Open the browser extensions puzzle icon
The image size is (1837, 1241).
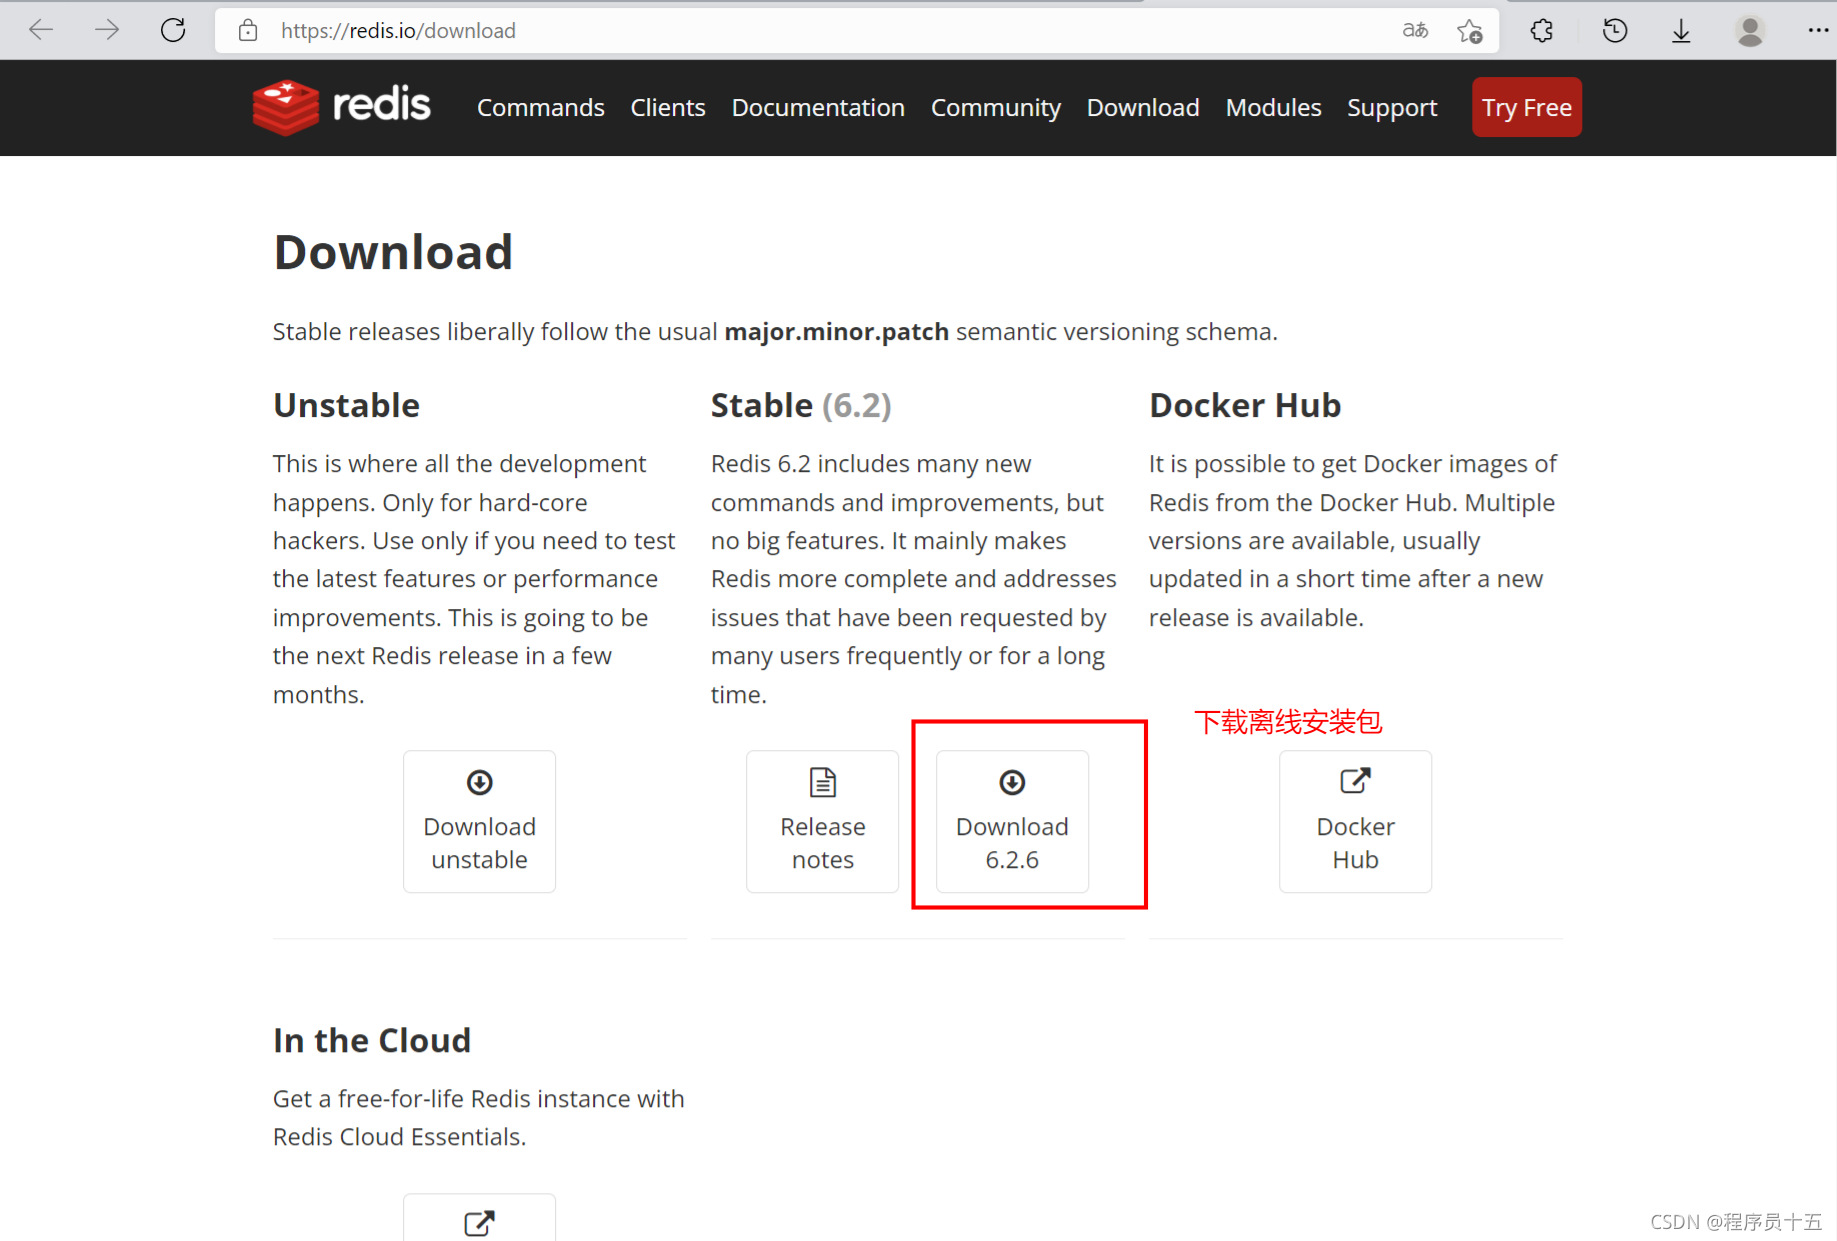pyautogui.click(x=1542, y=31)
